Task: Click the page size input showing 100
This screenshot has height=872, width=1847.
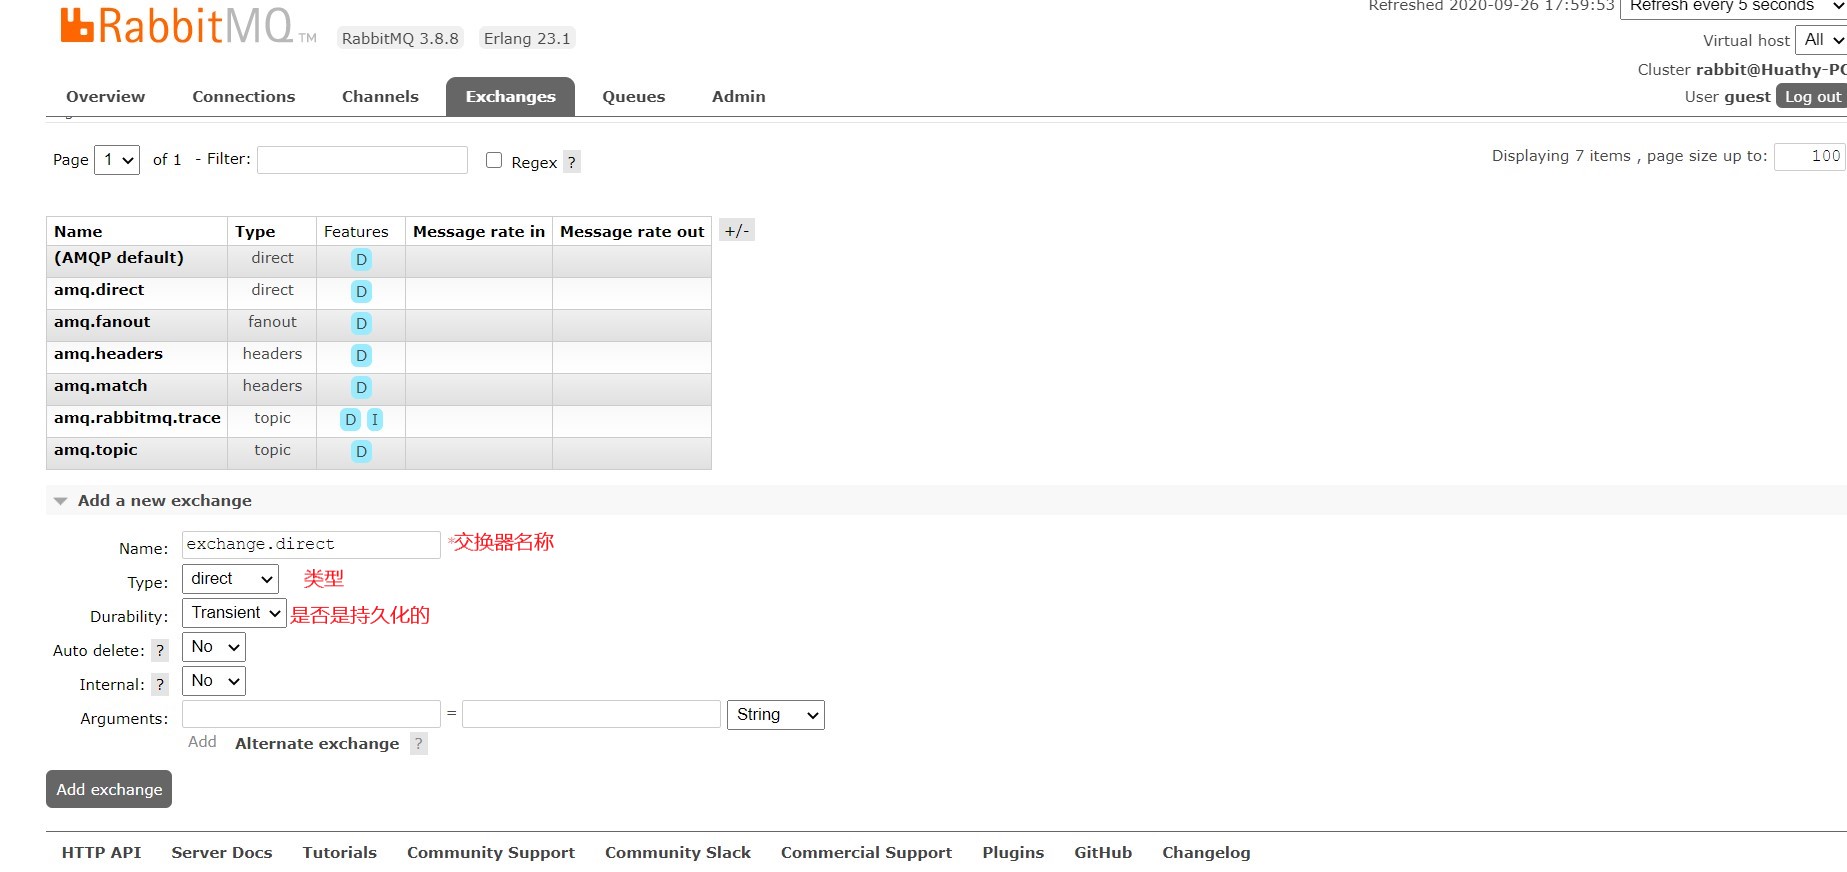Action: [1810, 156]
